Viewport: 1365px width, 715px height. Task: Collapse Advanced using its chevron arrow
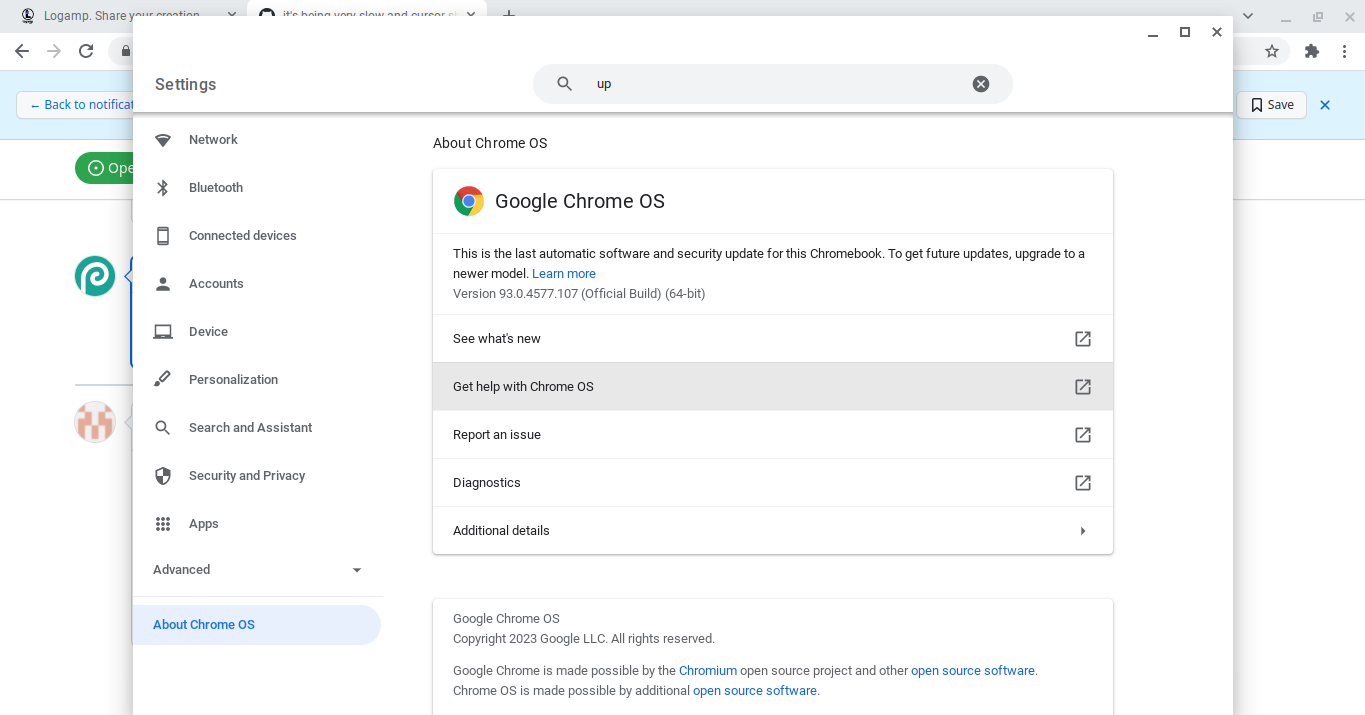click(x=356, y=570)
